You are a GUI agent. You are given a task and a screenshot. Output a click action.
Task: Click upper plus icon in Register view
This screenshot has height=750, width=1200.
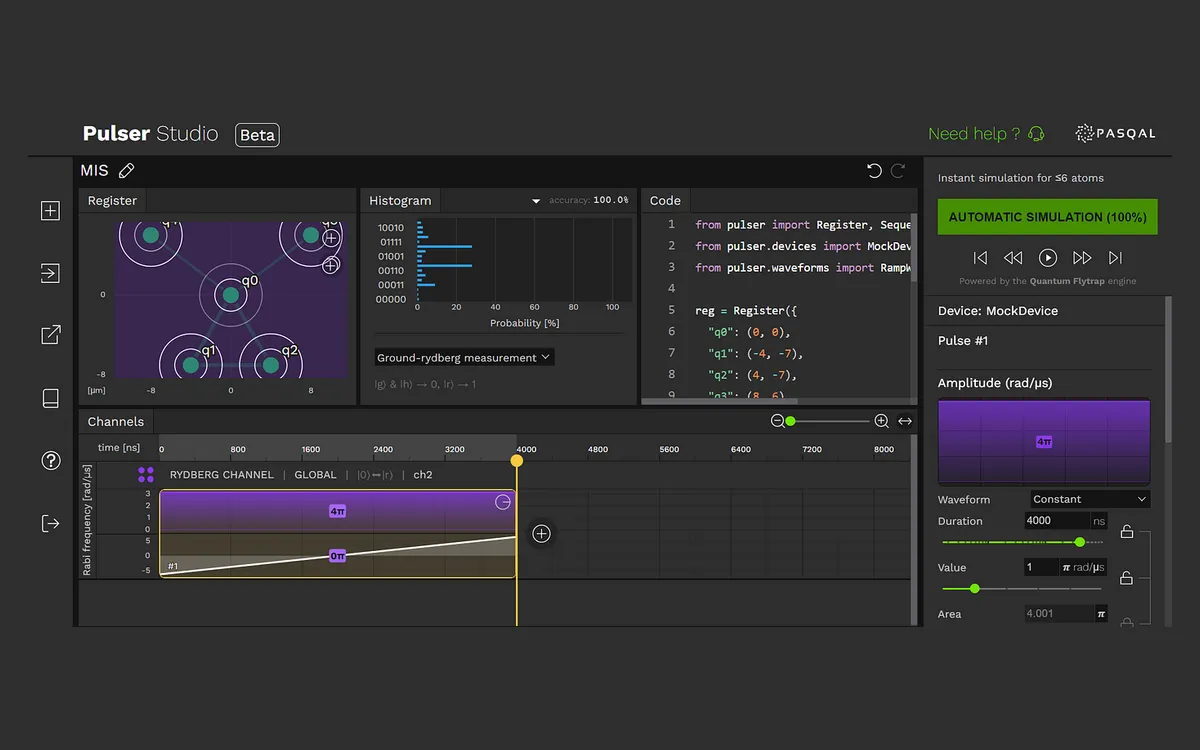click(x=331, y=238)
